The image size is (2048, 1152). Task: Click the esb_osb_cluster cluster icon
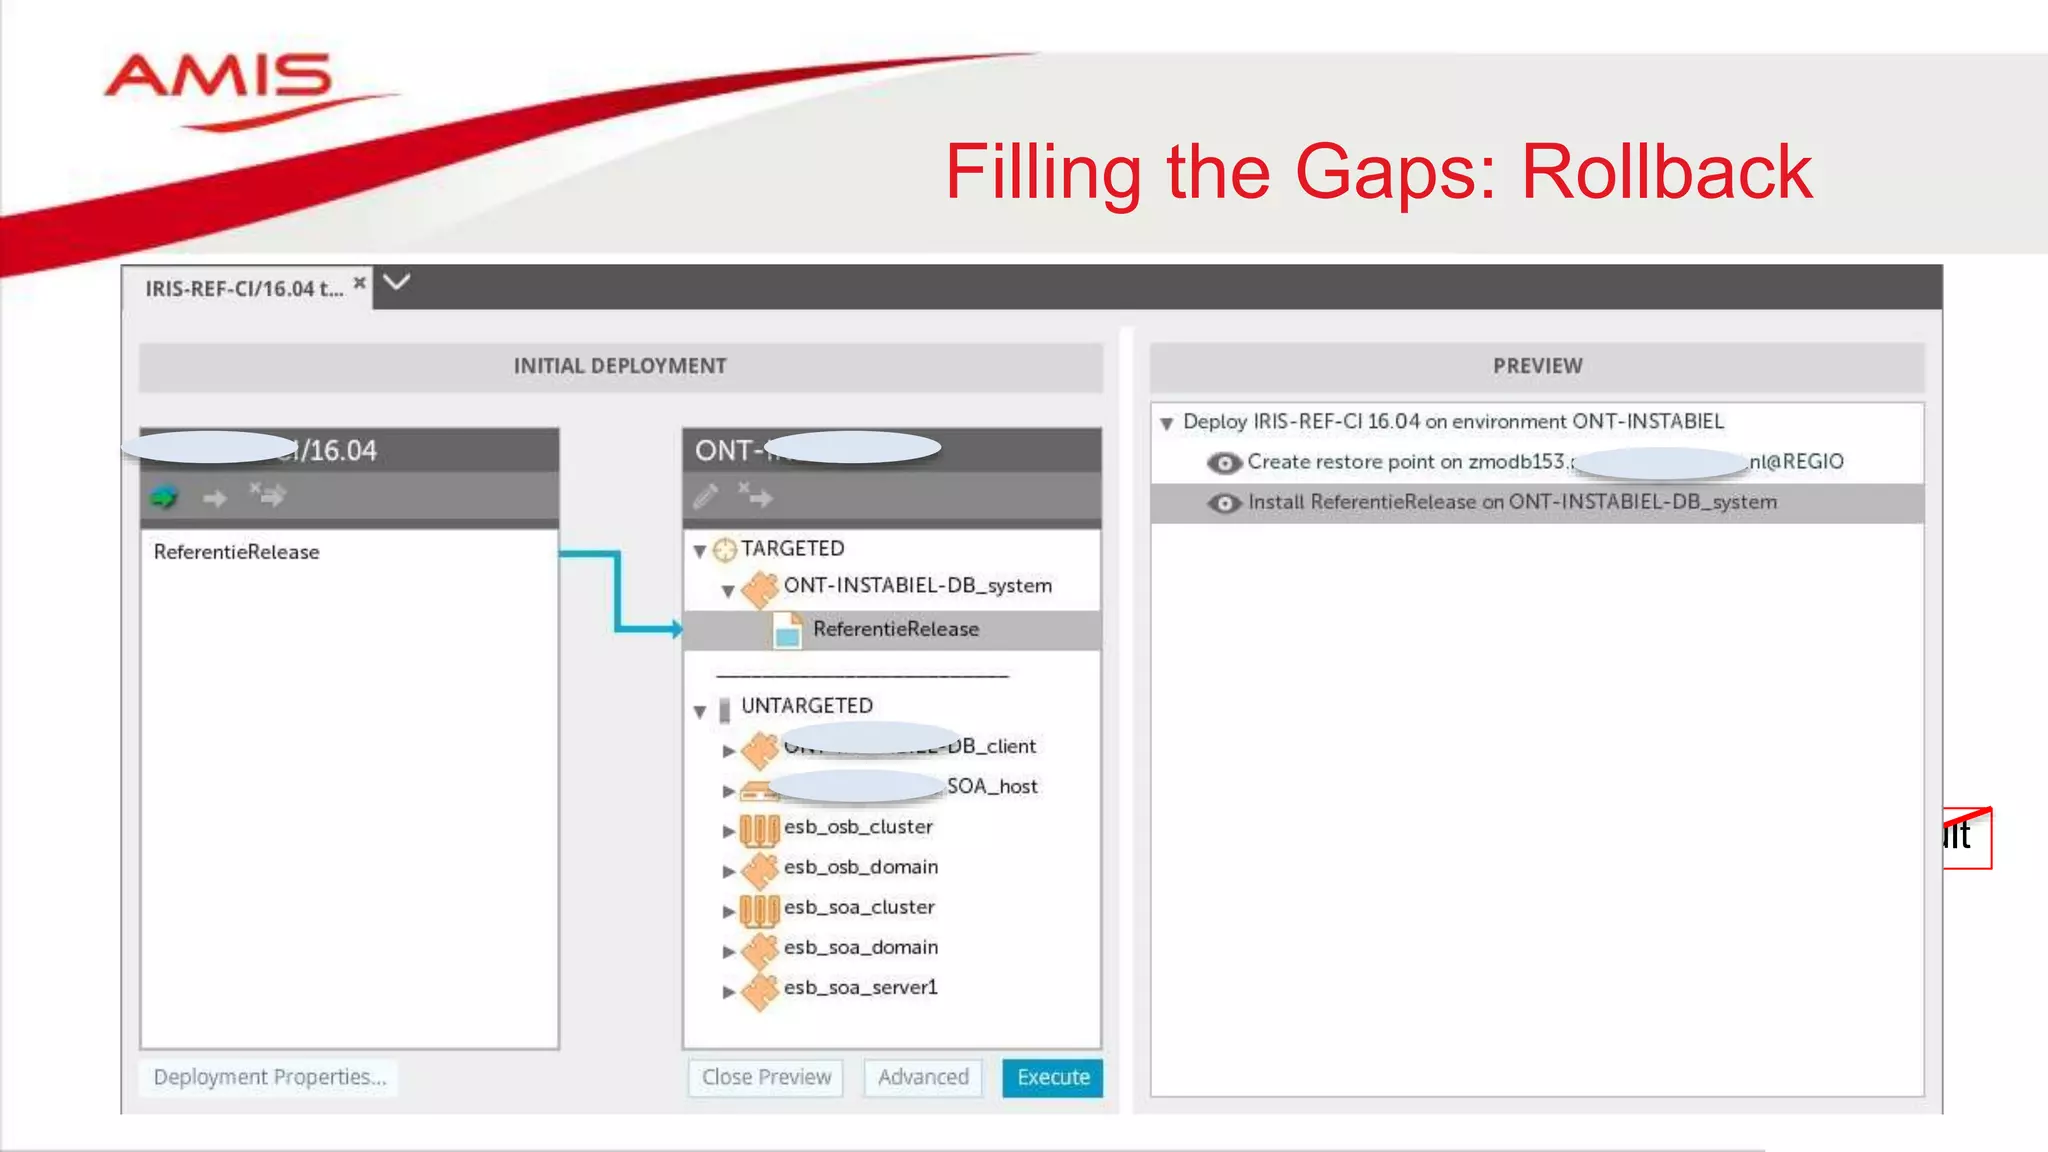point(760,829)
